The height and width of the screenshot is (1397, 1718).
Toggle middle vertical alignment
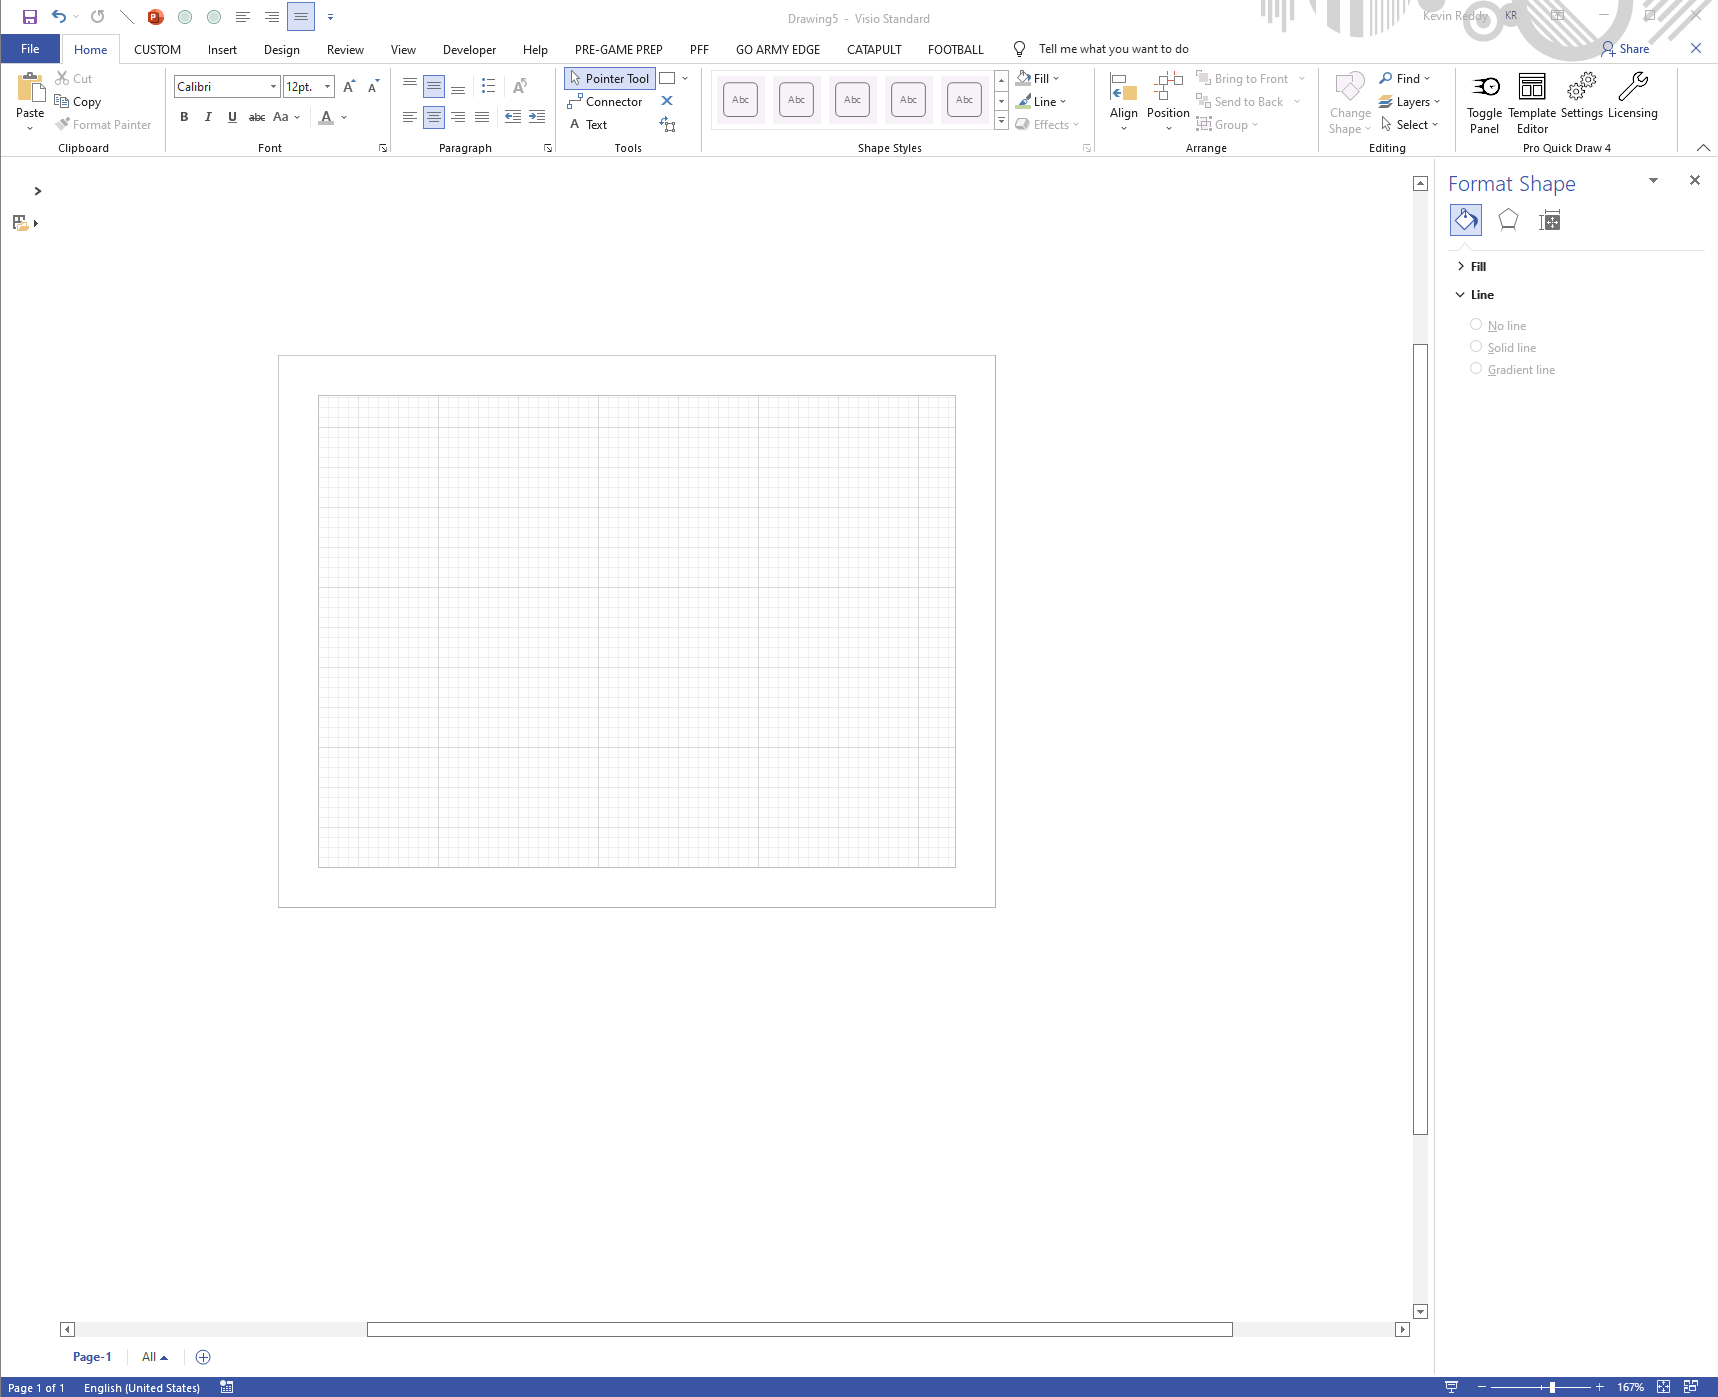(x=434, y=87)
